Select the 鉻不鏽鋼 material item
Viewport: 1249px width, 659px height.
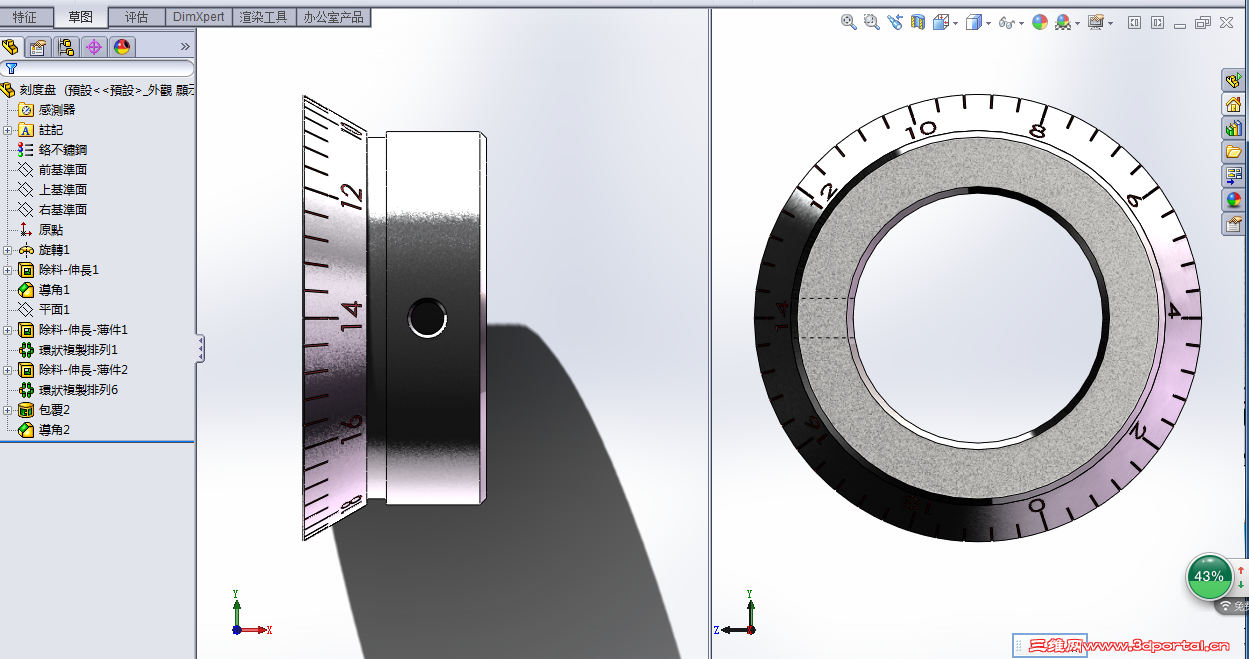[53, 150]
